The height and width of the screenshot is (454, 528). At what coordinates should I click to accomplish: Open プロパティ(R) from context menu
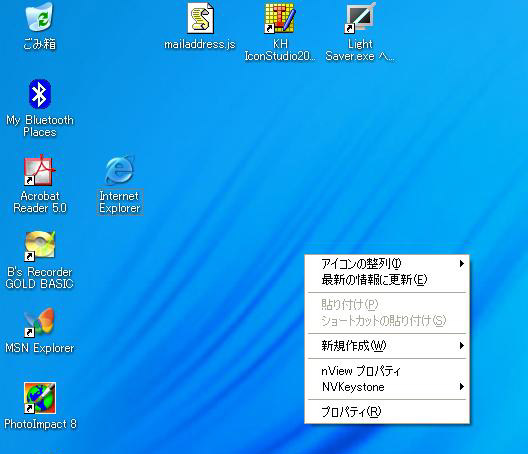pos(387,412)
